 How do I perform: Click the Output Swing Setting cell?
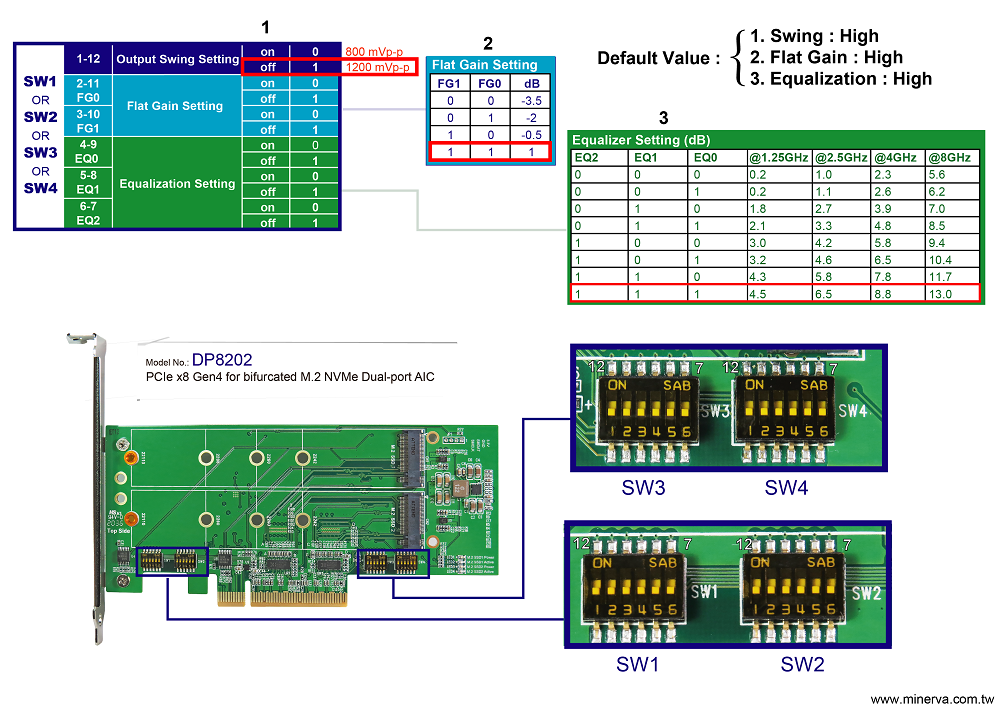tap(177, 59)
